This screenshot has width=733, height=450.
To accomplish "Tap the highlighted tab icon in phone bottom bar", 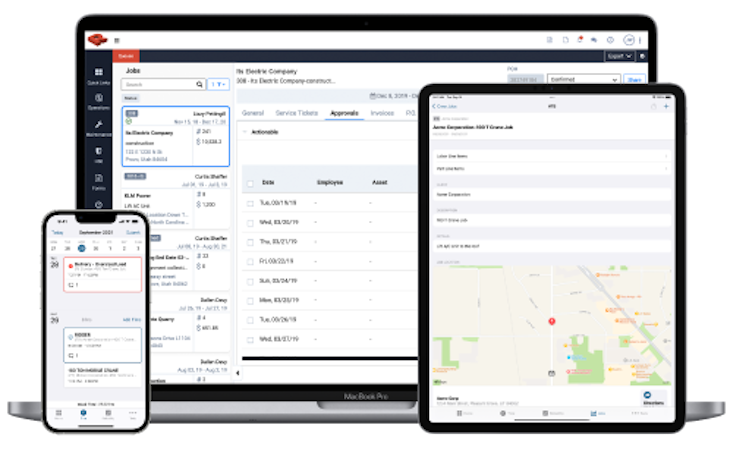I will pos(83,414).
